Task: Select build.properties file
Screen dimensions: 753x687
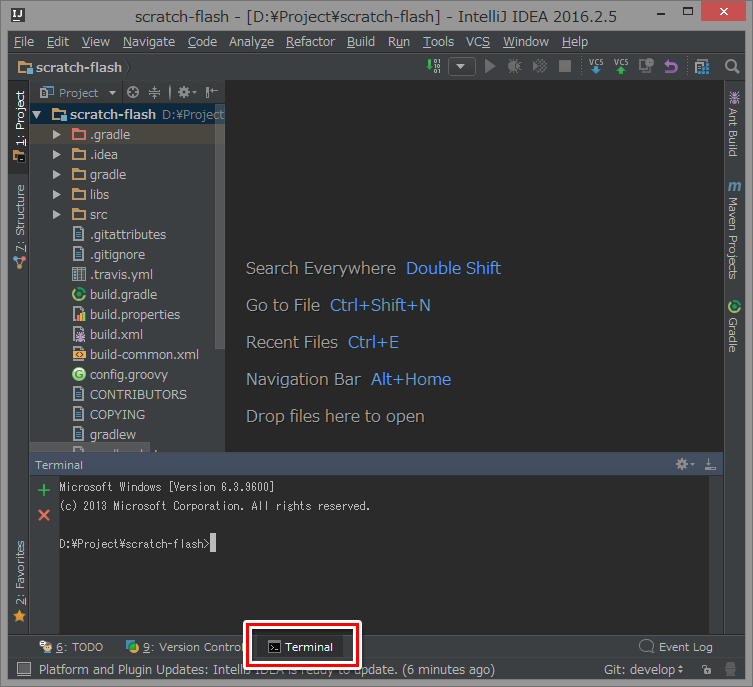Action: tap(126, 314)
